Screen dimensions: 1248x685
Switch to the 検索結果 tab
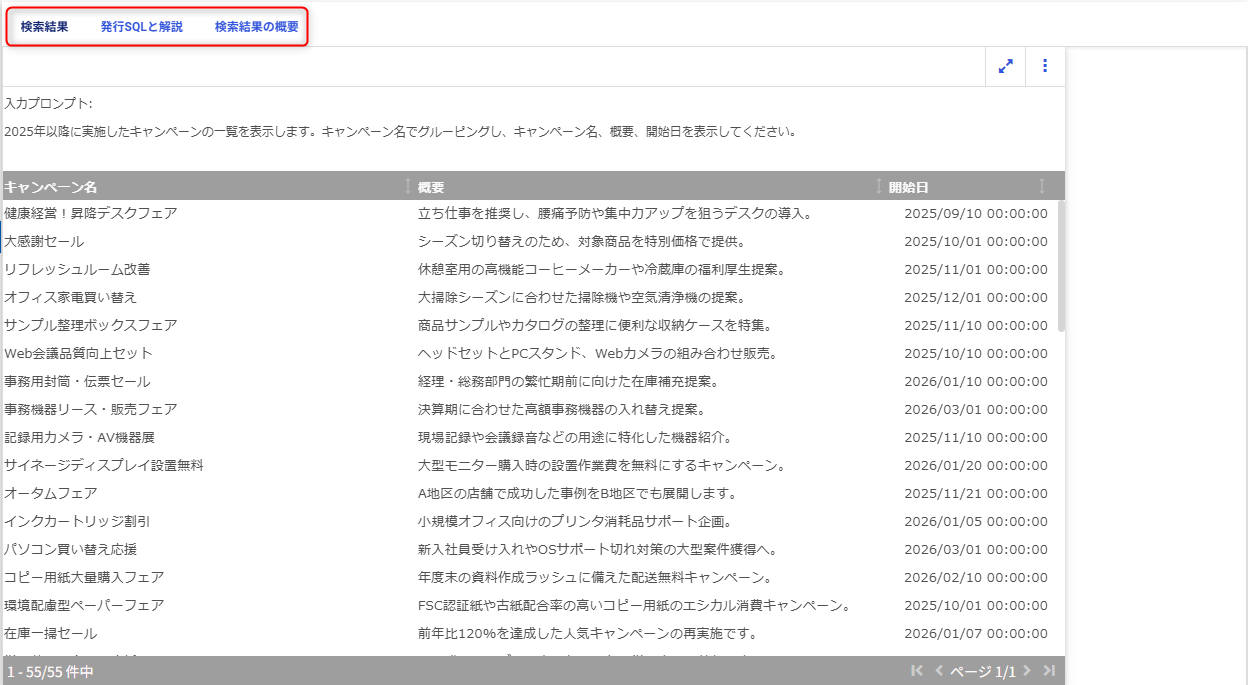coord(45,27)
